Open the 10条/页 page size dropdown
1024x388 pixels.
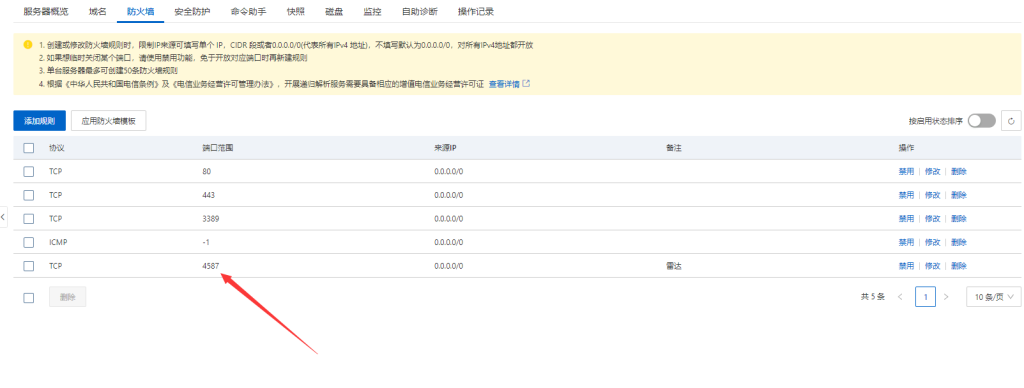pos(993,297)
